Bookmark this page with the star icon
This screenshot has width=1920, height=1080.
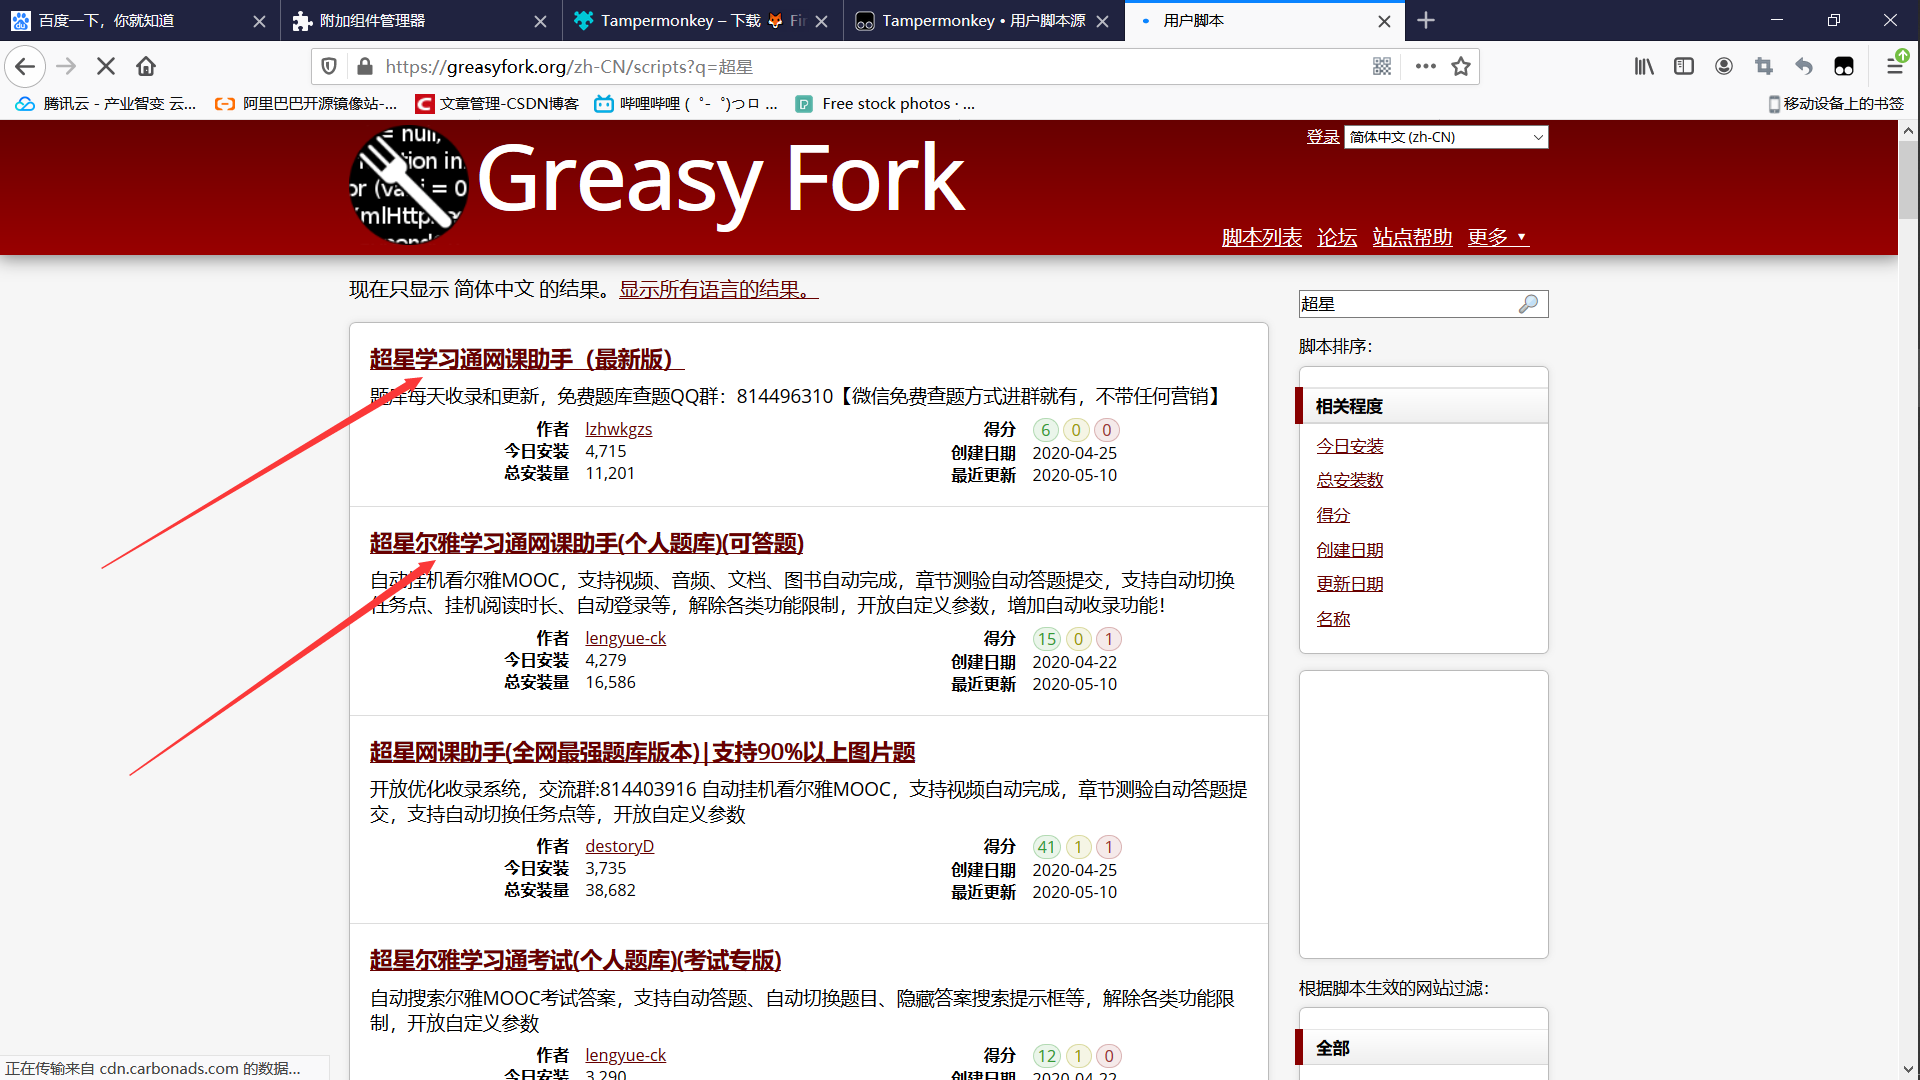1460,66
